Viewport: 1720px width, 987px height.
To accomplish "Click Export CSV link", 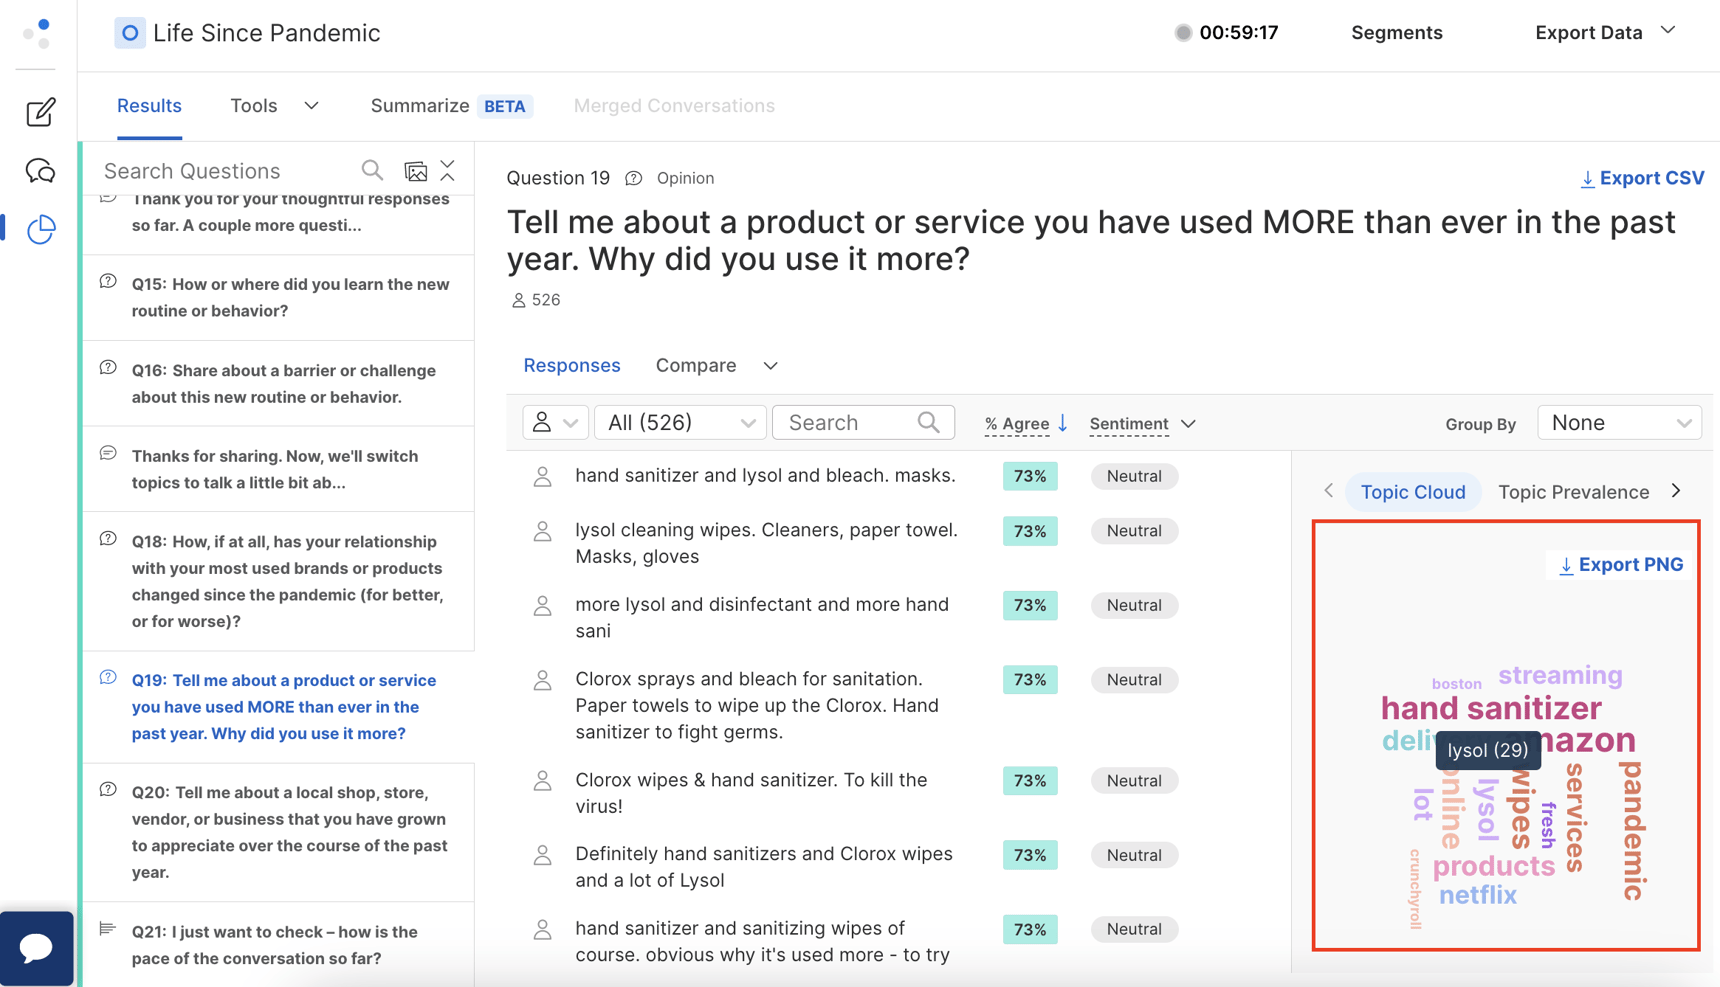I will 1641,178.
